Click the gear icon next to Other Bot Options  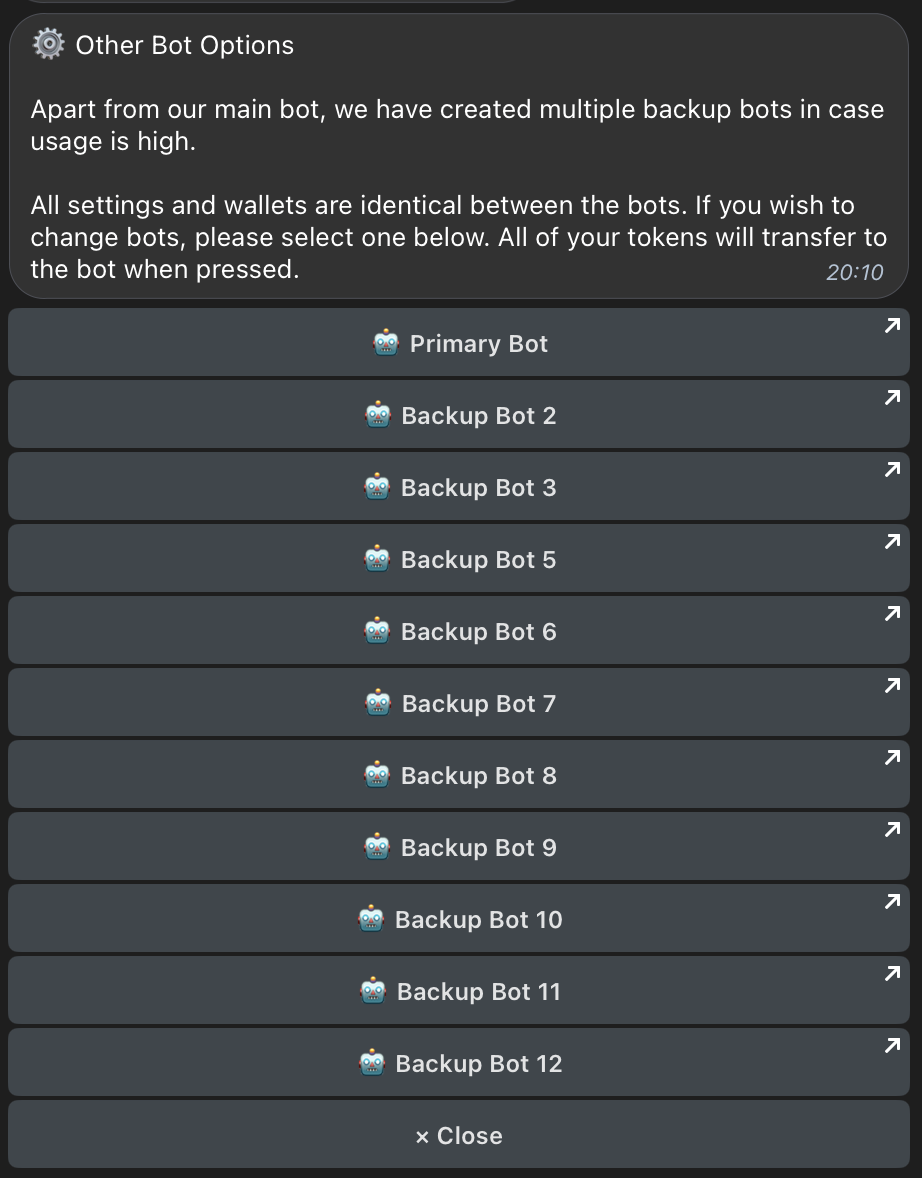(48, 45)
